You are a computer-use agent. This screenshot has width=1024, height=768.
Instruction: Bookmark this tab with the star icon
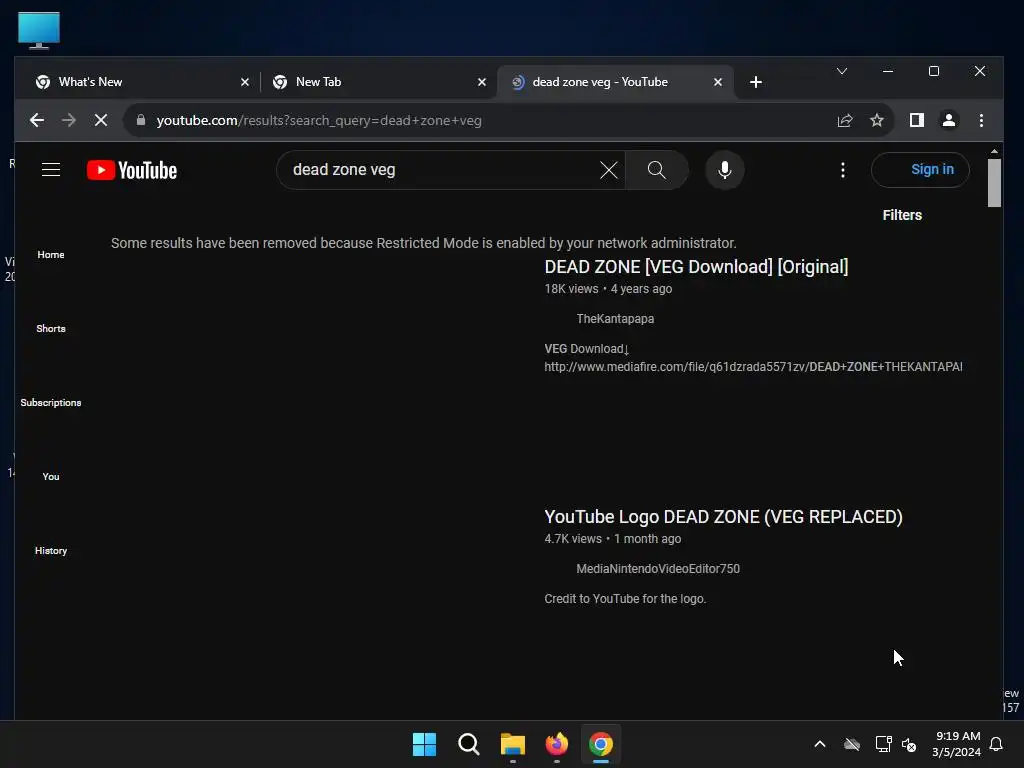pyautogui.click(x=876, y=120)
